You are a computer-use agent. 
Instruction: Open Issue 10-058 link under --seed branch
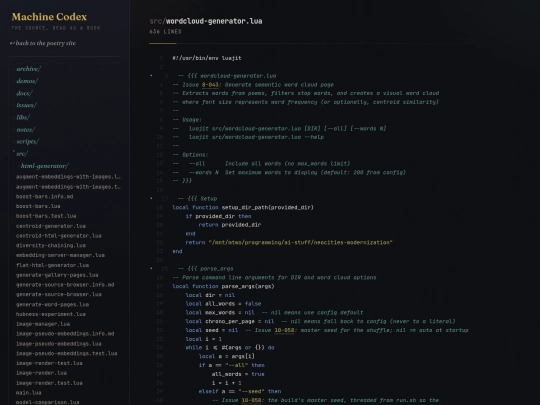(x=251, y=400)
